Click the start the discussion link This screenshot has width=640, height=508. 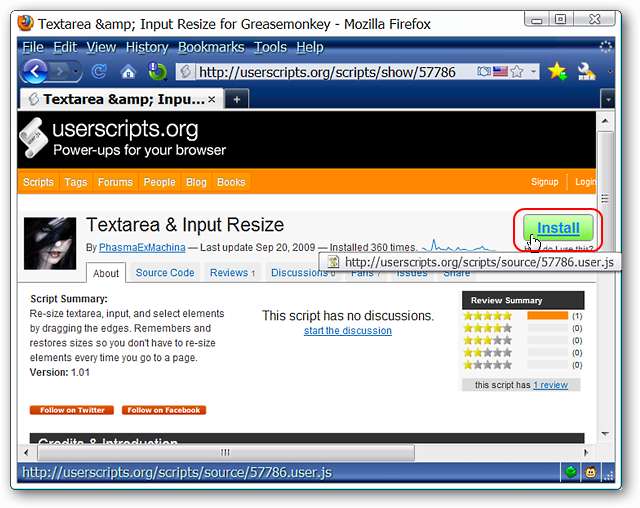point(348,331)
